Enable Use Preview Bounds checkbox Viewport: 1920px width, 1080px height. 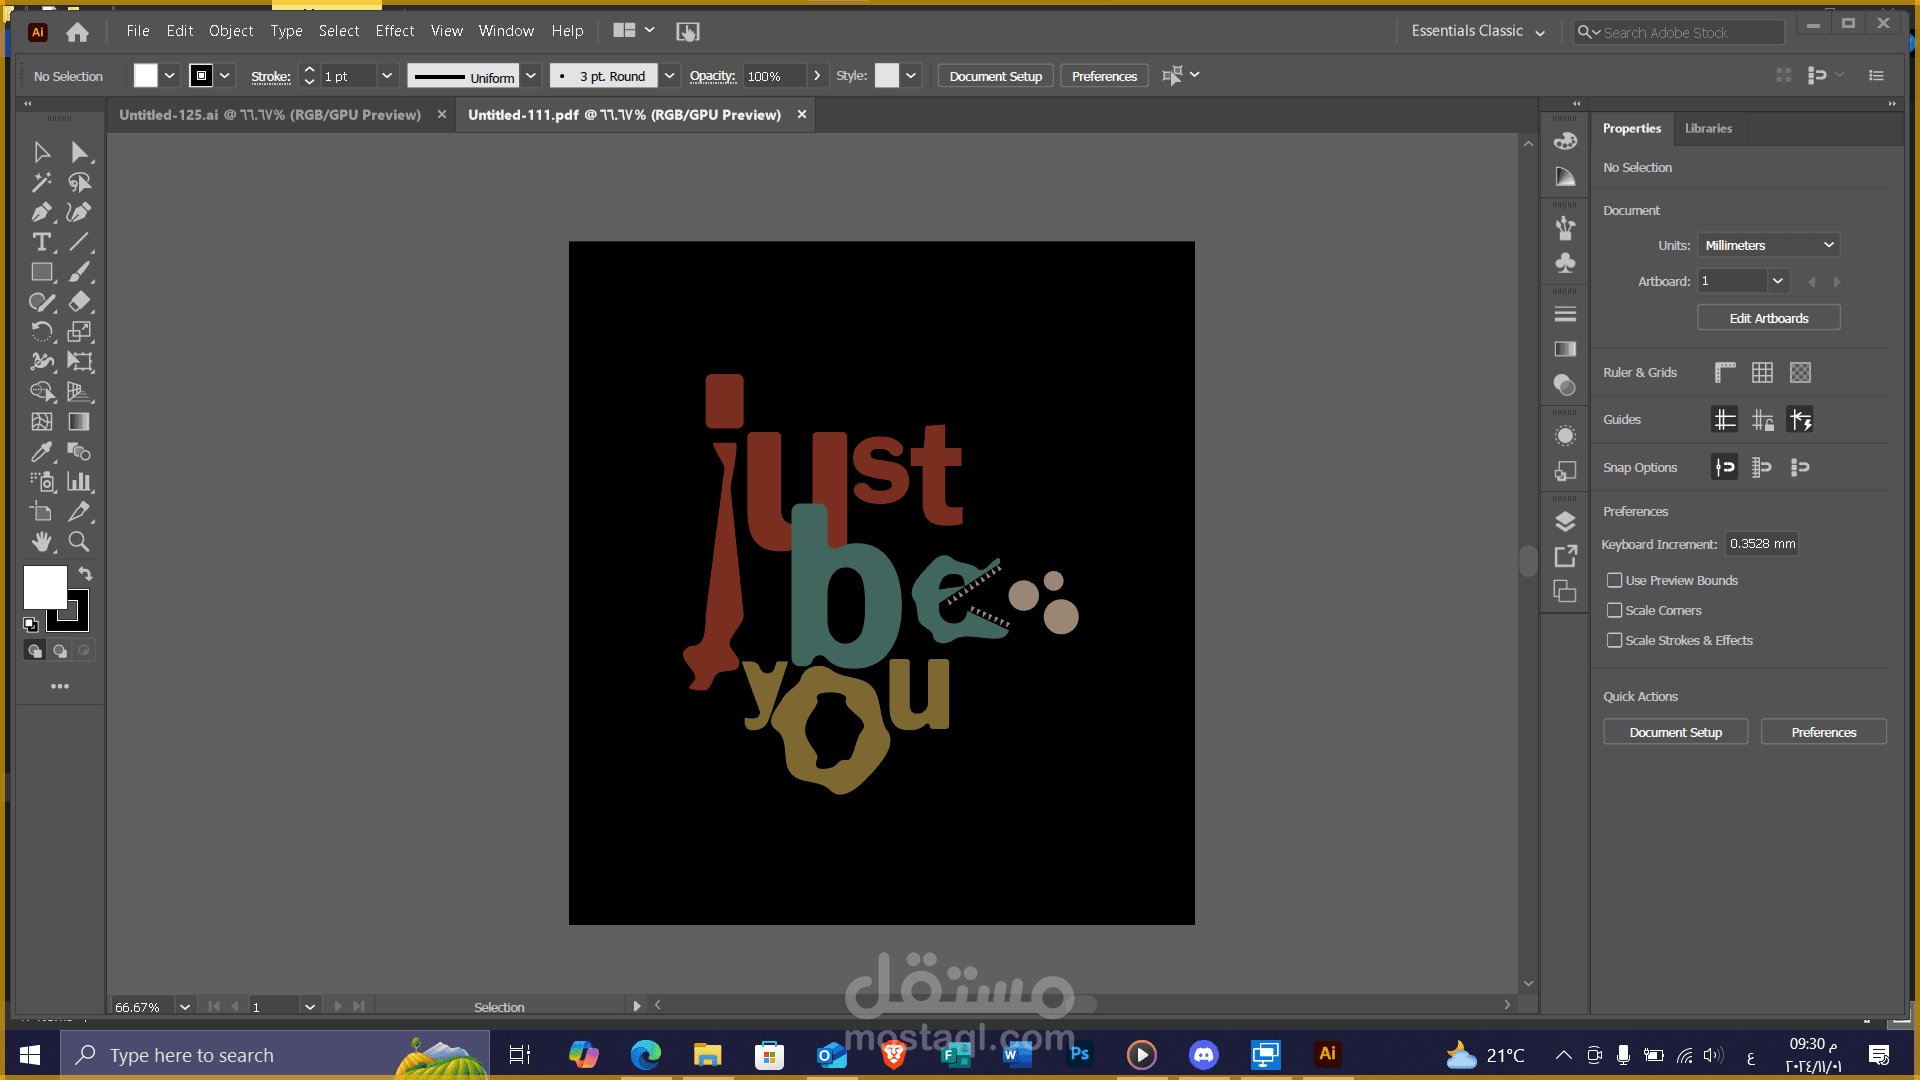pos(1614,580)
